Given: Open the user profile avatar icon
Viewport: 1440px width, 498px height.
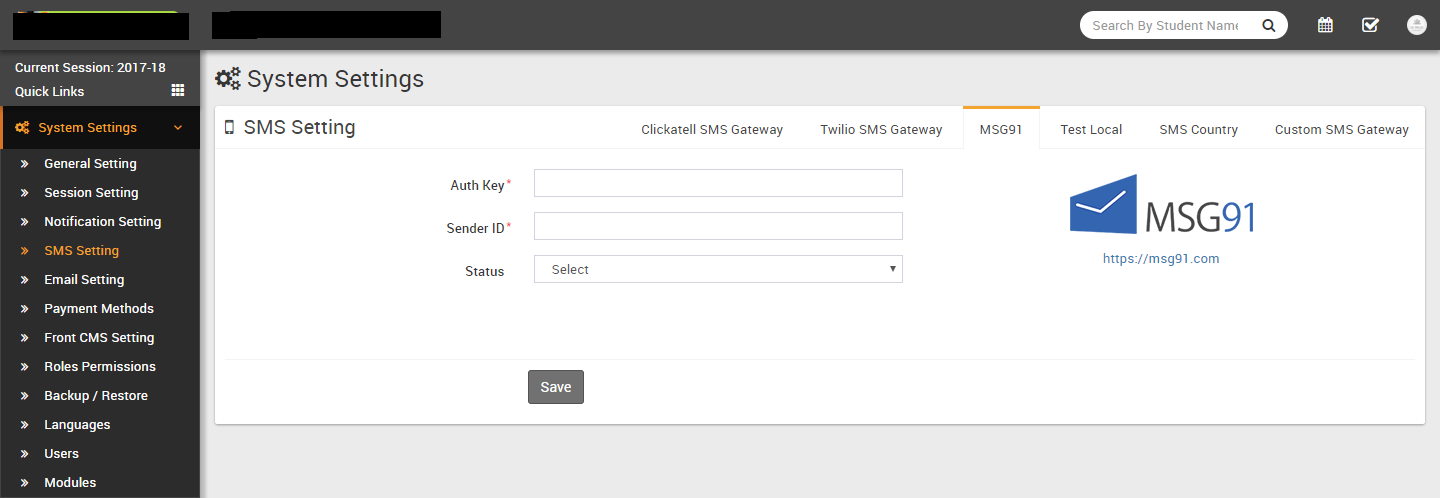Looking at the screenshot, I should click(x=1416, y=25).
